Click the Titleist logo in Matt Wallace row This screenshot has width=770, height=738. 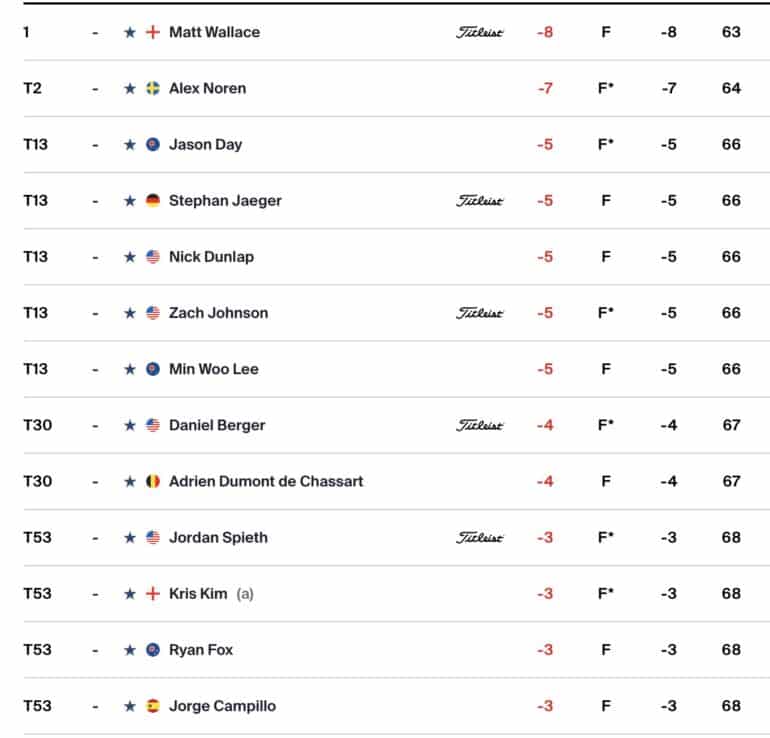coord(479,32)
